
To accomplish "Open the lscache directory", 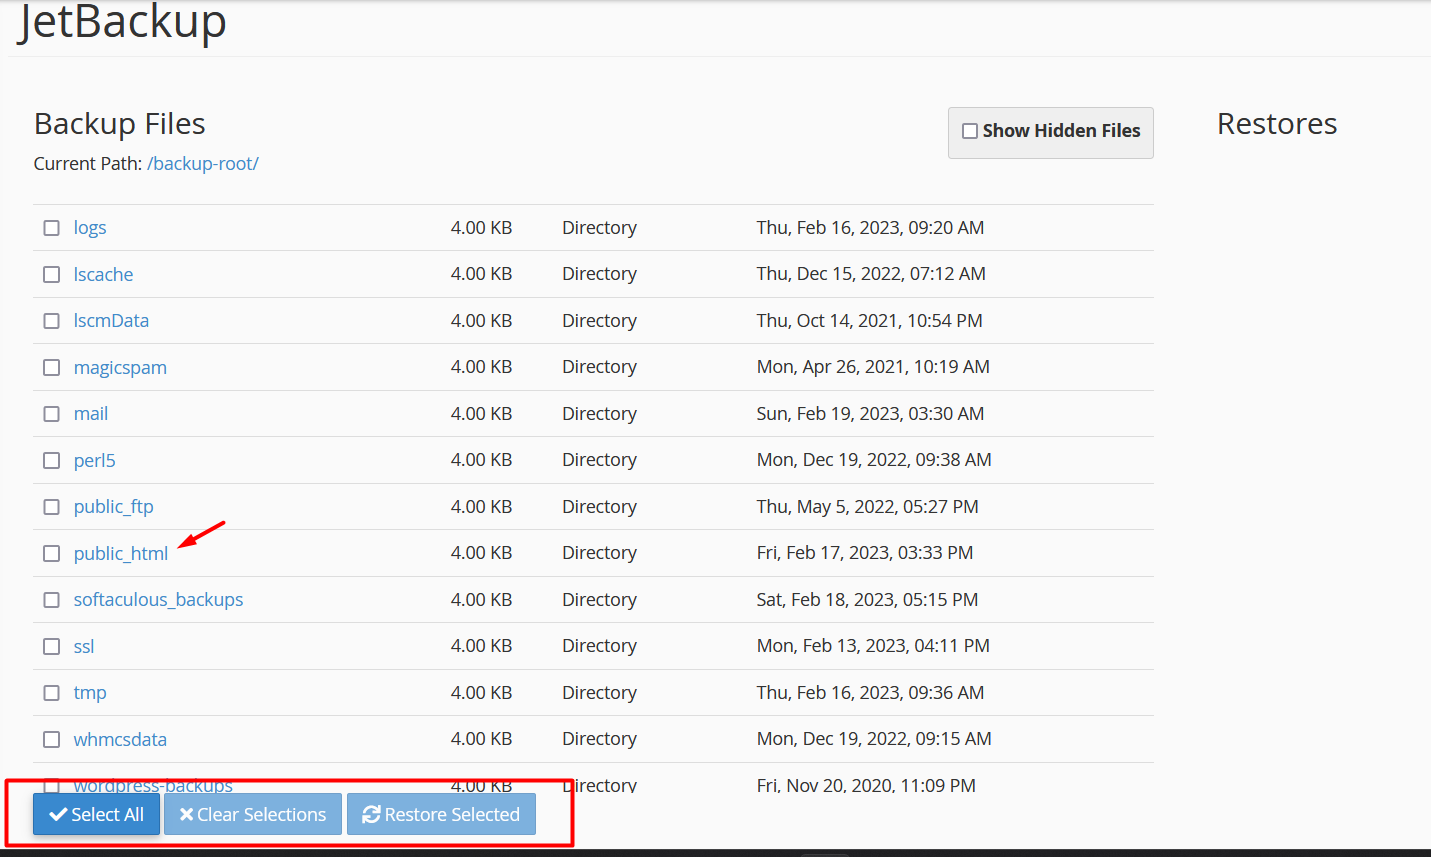I will [103, 273].
